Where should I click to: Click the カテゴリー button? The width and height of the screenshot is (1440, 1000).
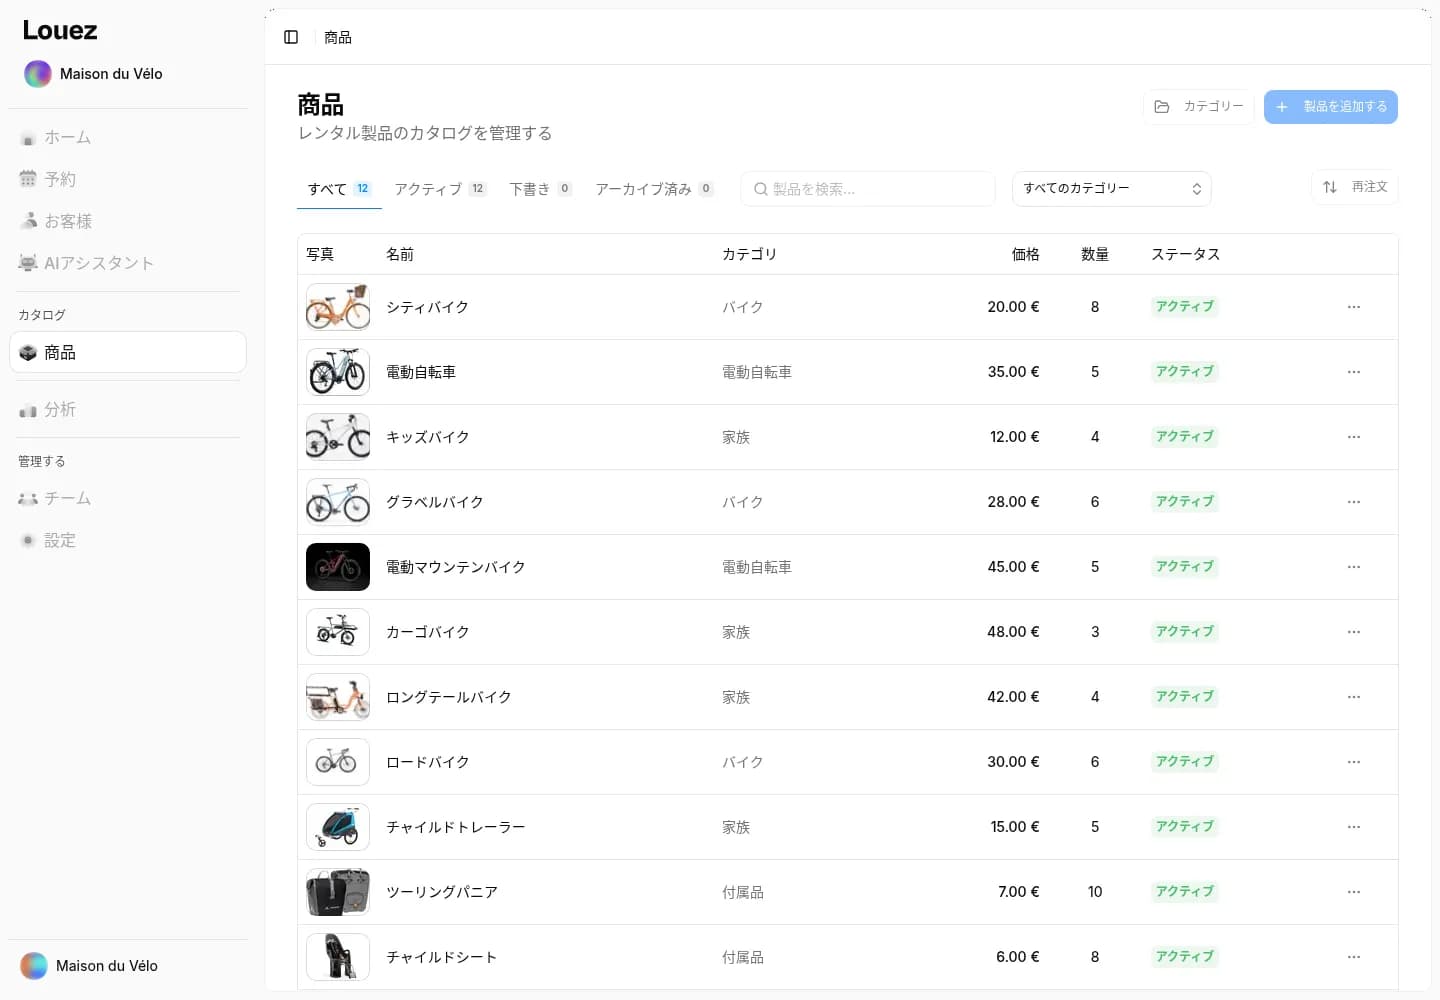pos(1199,107)
